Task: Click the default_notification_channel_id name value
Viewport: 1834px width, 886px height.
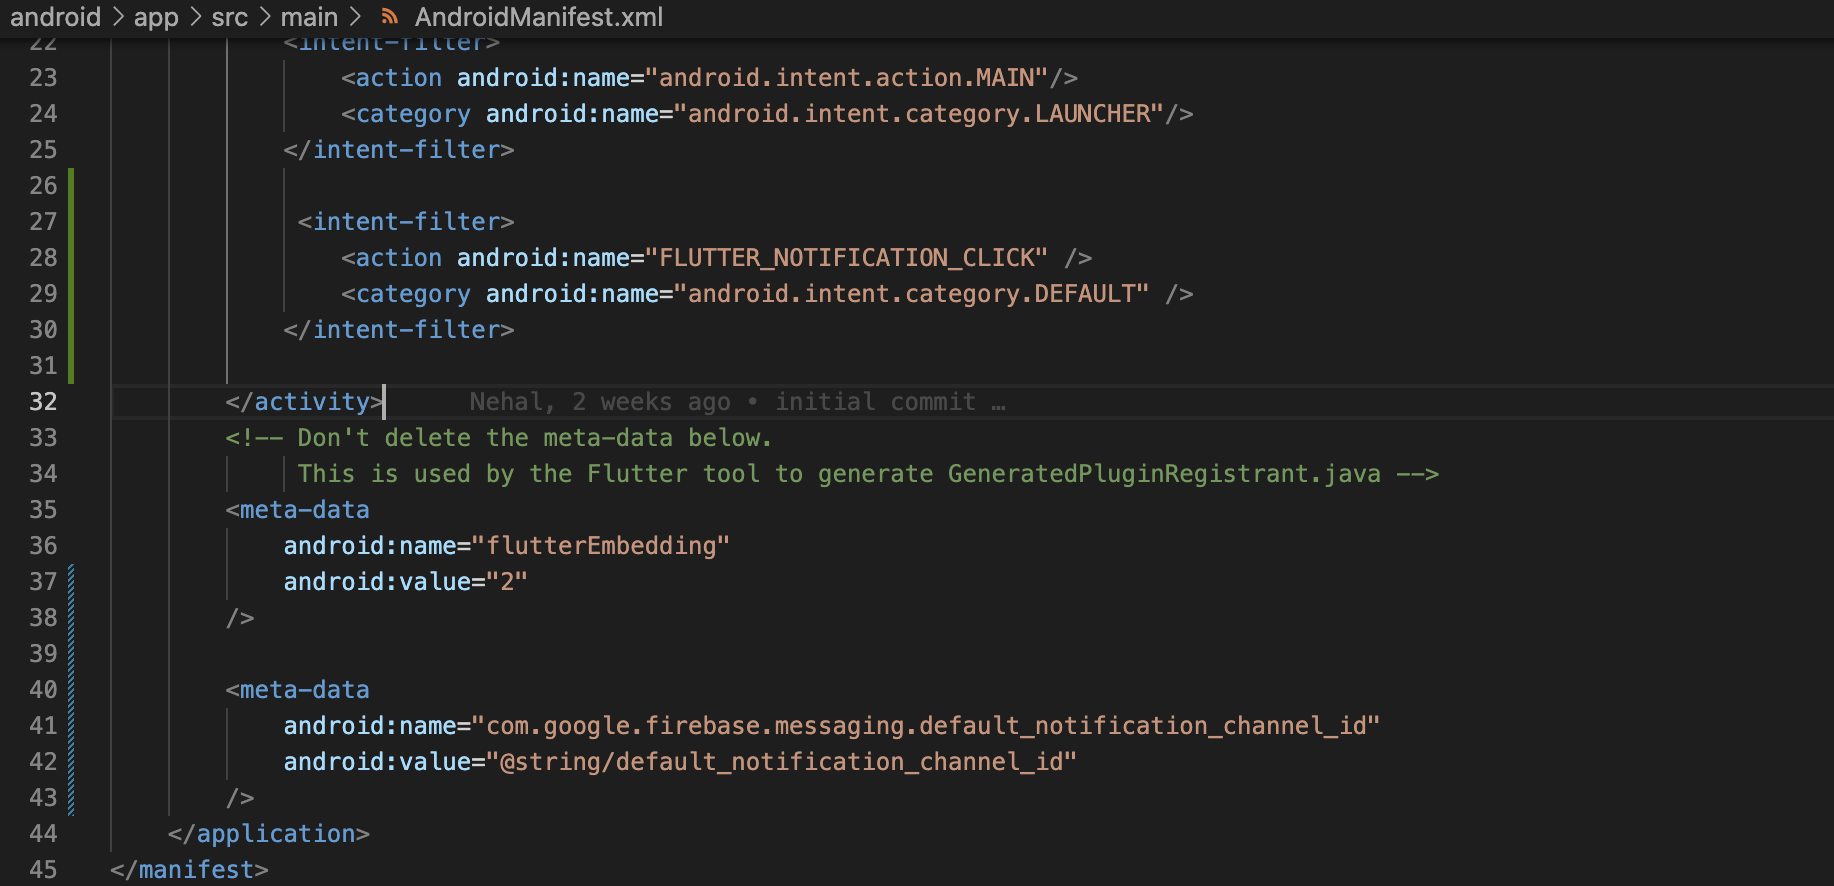Action: (x=926, y=726)
